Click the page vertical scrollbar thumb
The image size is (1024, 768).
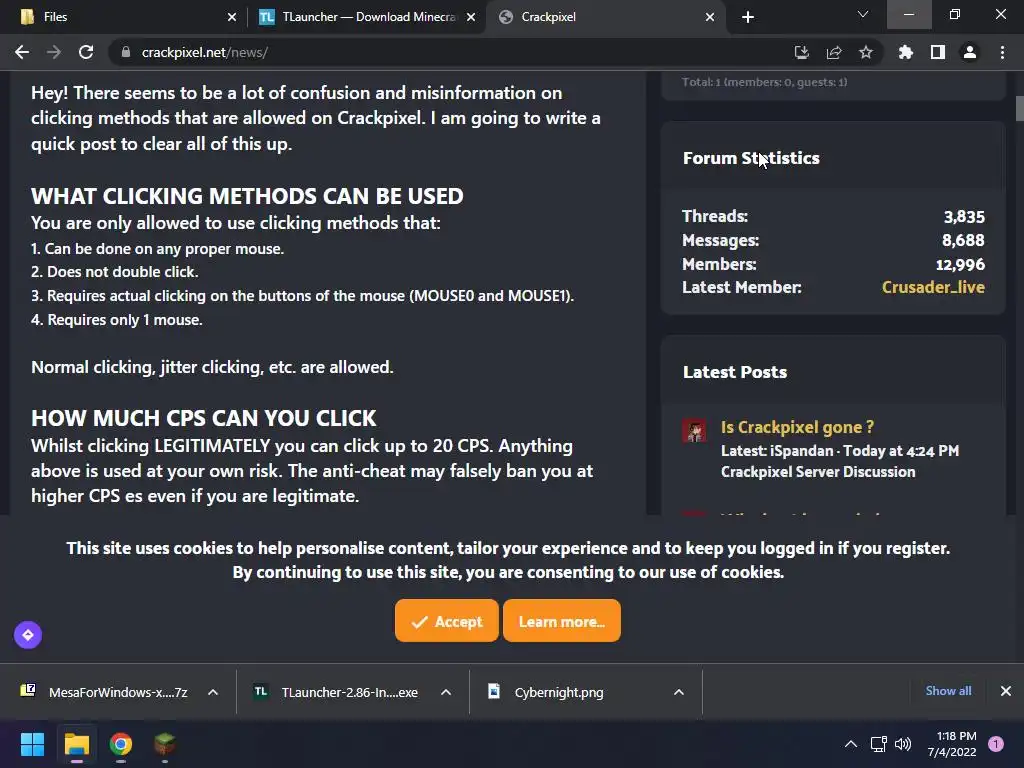pos(1019,108)
